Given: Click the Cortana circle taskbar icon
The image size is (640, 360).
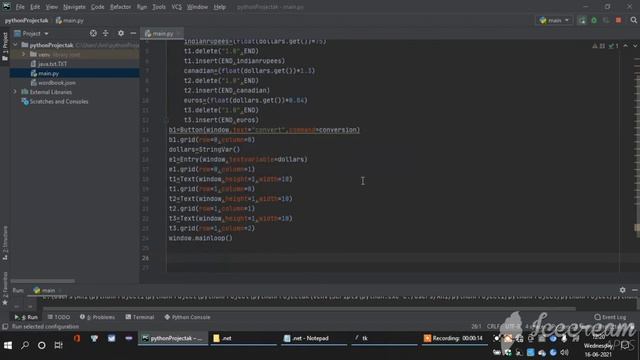Looking at the screenshot, I should [42, 345].
